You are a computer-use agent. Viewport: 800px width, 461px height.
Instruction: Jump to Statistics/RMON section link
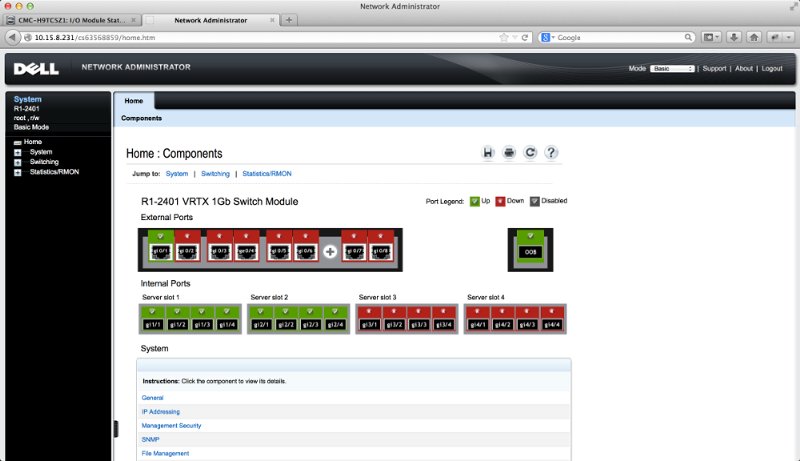(267, 173)
